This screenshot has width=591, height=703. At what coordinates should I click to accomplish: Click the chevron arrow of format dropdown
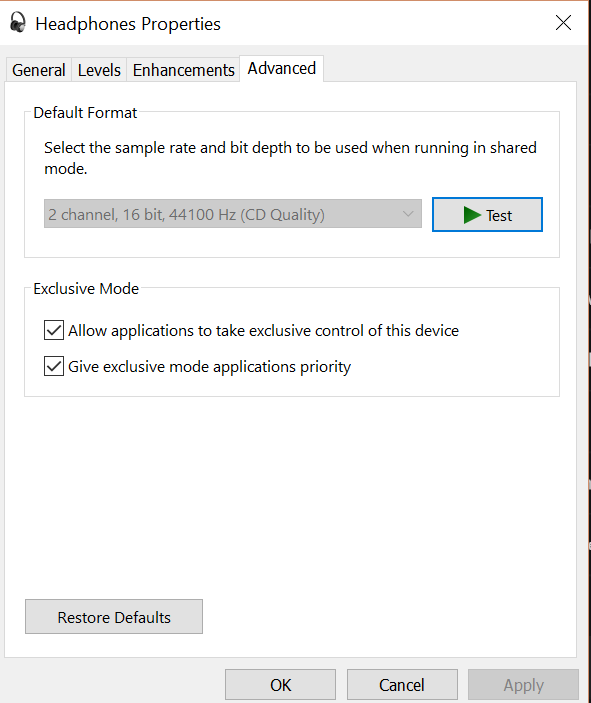[408, 214]
